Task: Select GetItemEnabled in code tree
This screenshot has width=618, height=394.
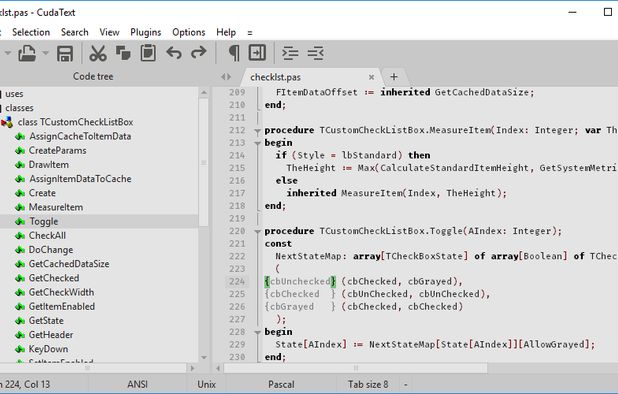Action: point(62,307)
